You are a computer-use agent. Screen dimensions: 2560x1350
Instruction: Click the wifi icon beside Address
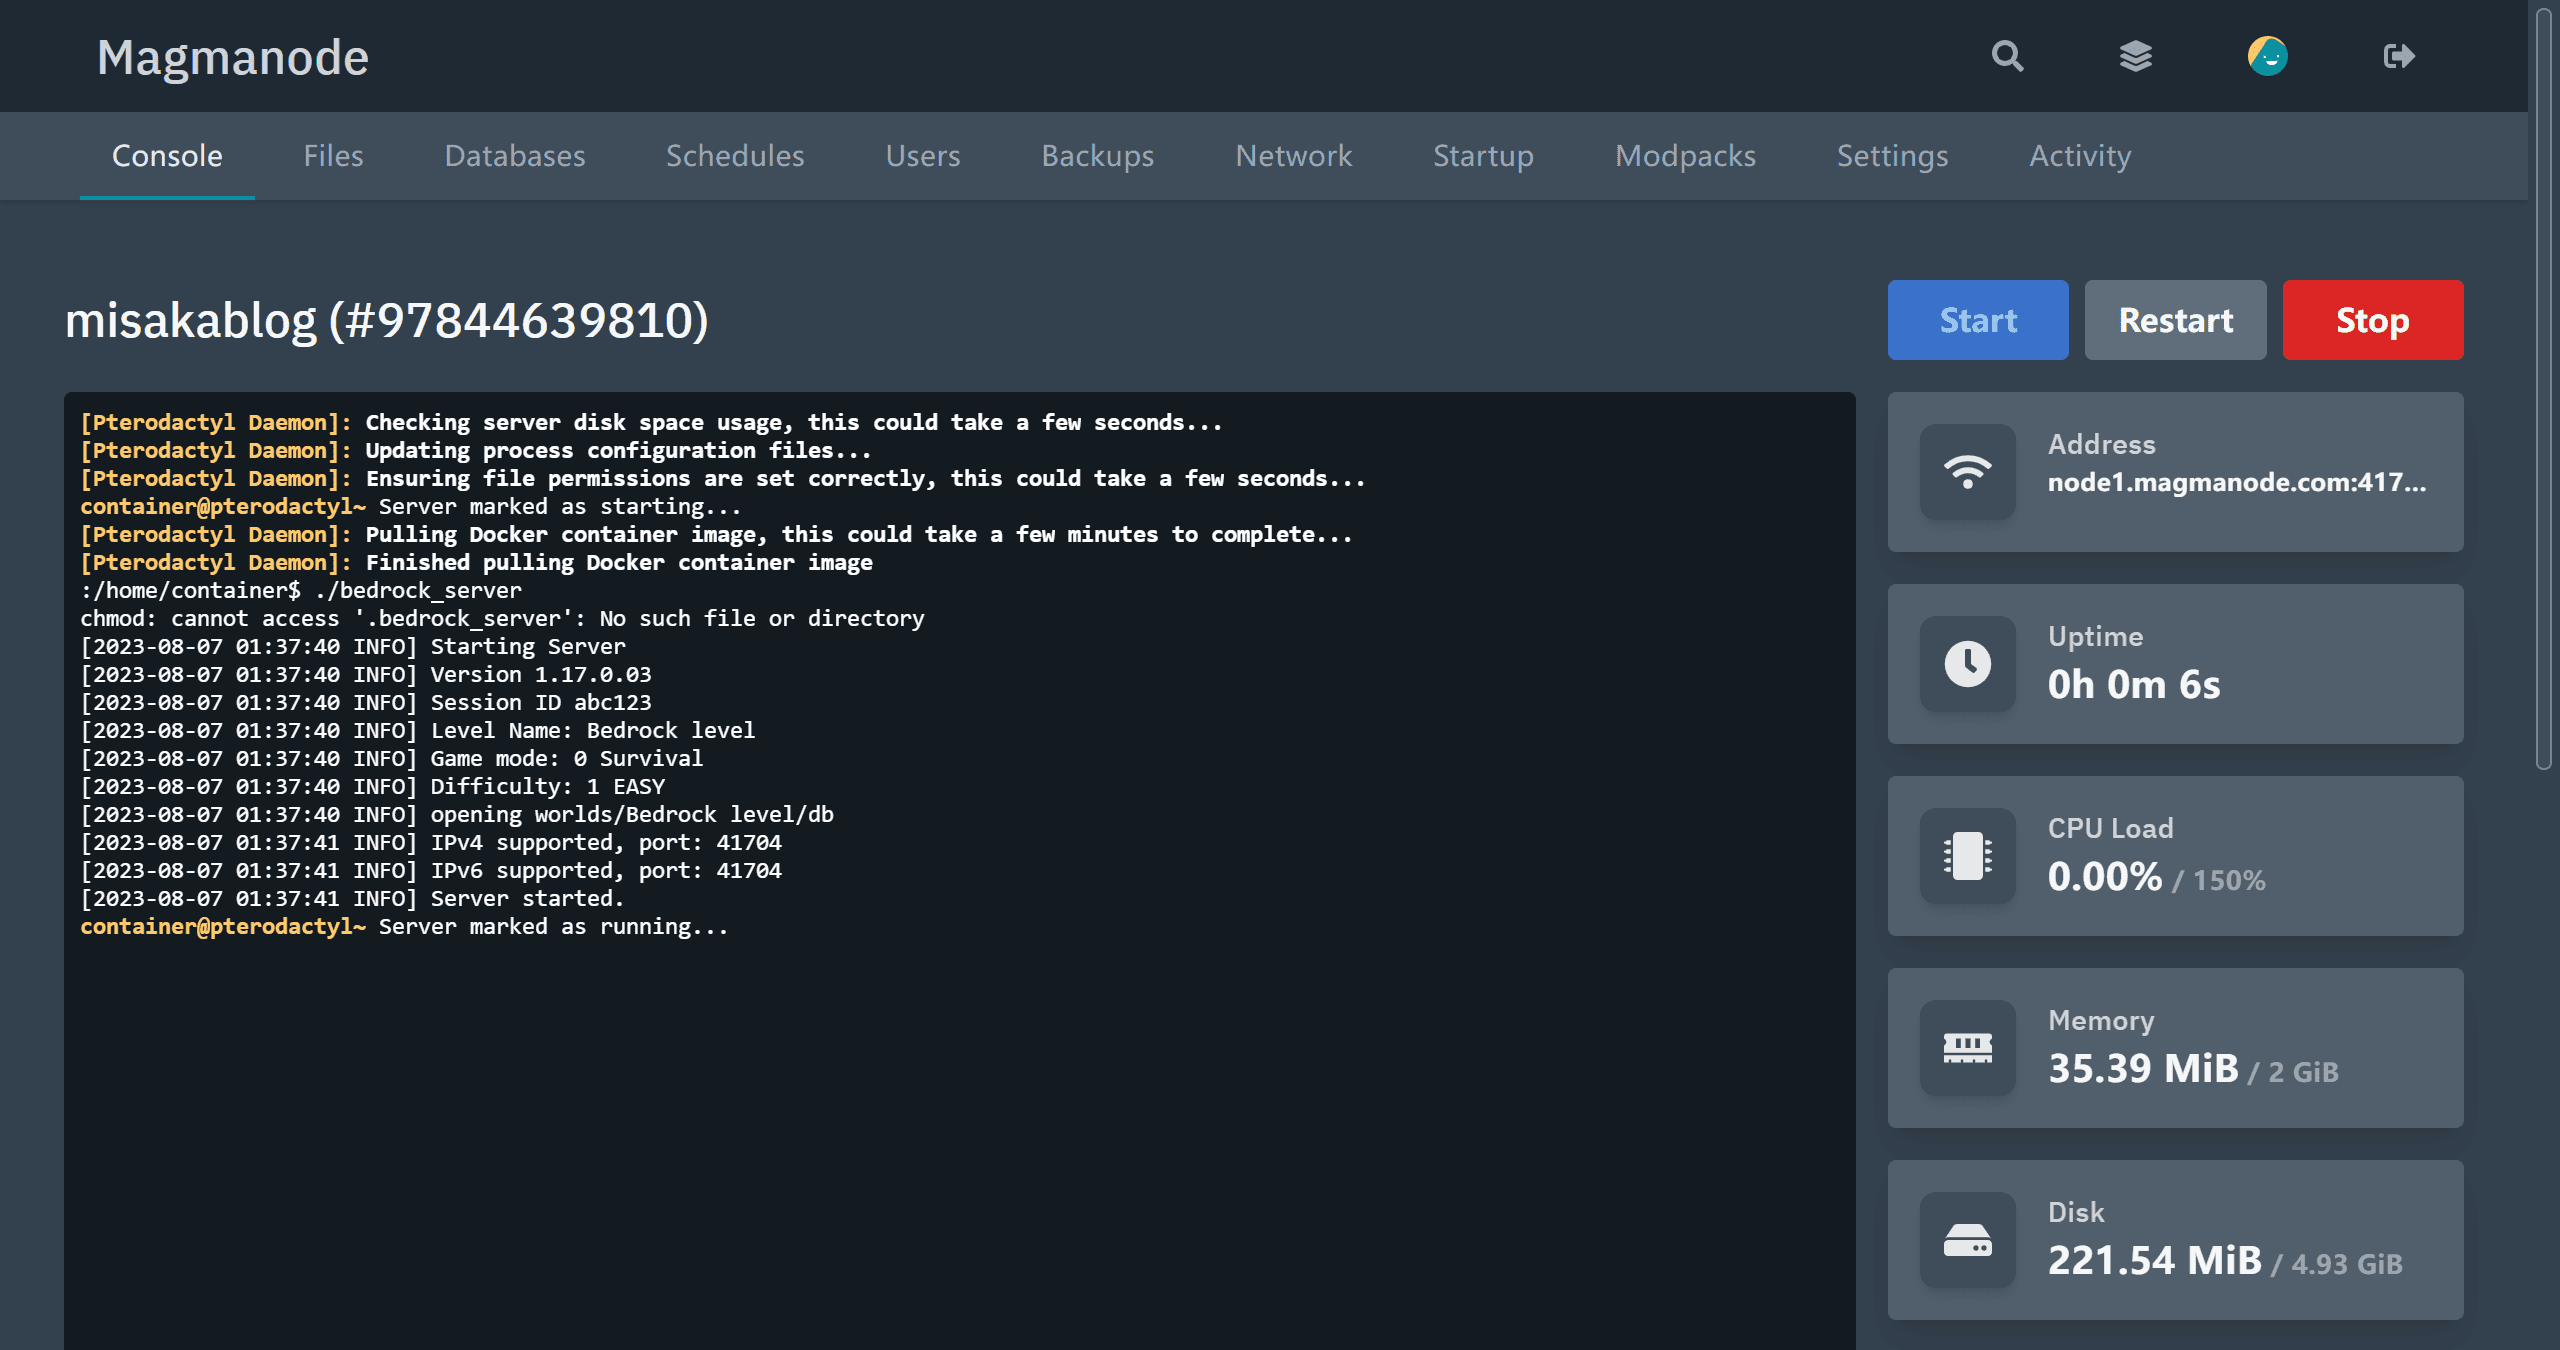click(1967, 471)
